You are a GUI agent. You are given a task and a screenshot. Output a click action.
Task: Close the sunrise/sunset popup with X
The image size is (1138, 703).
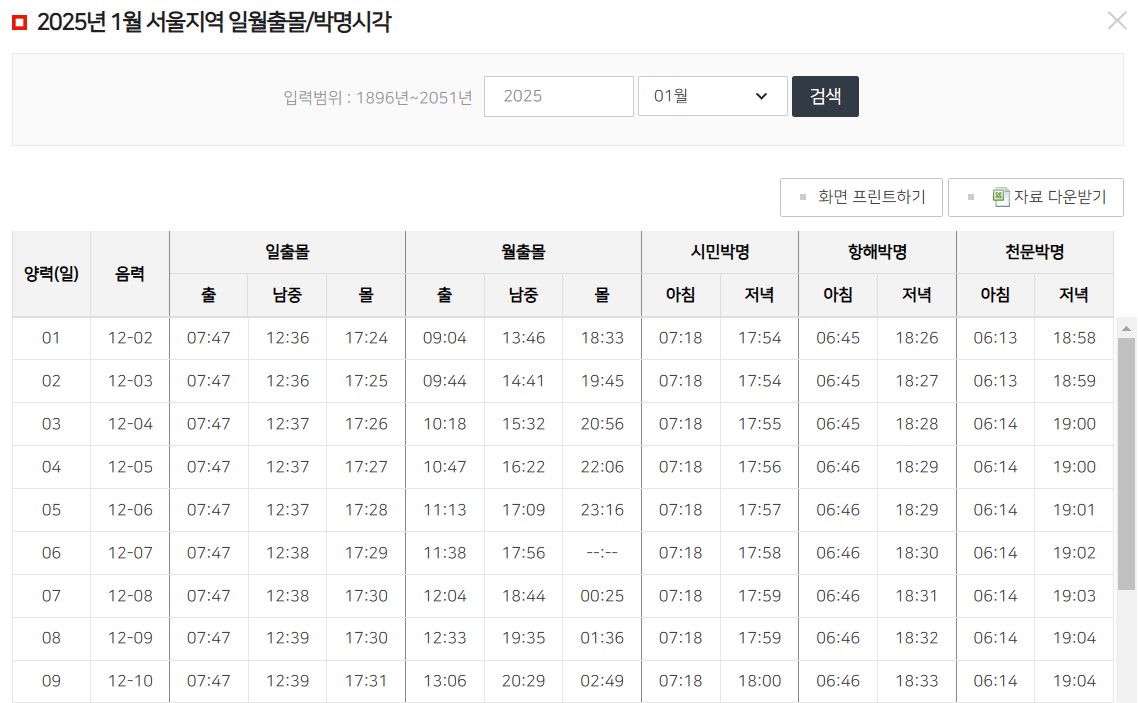[1117, 20]
